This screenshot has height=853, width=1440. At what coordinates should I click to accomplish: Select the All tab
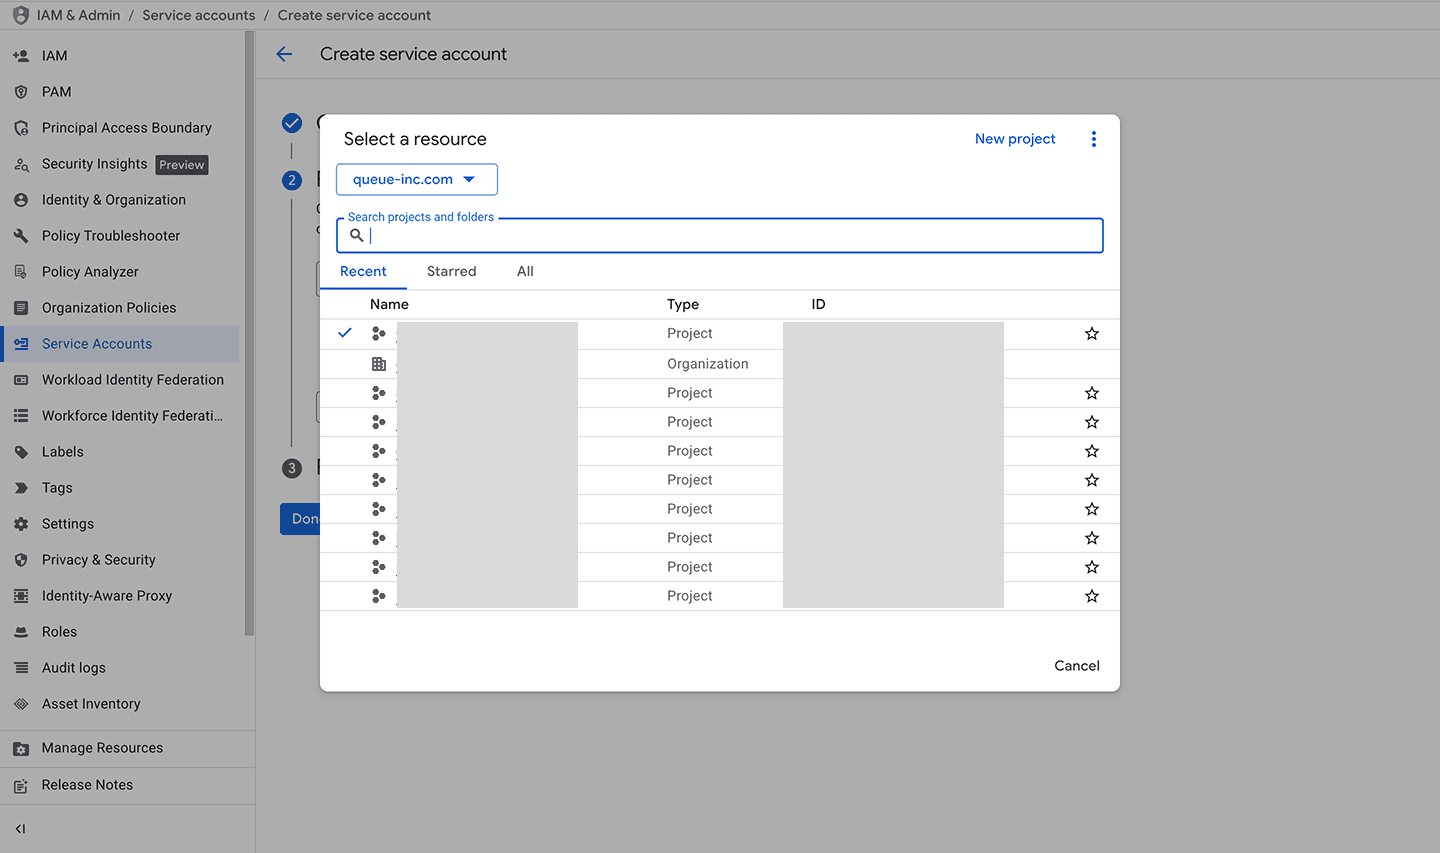525,270
